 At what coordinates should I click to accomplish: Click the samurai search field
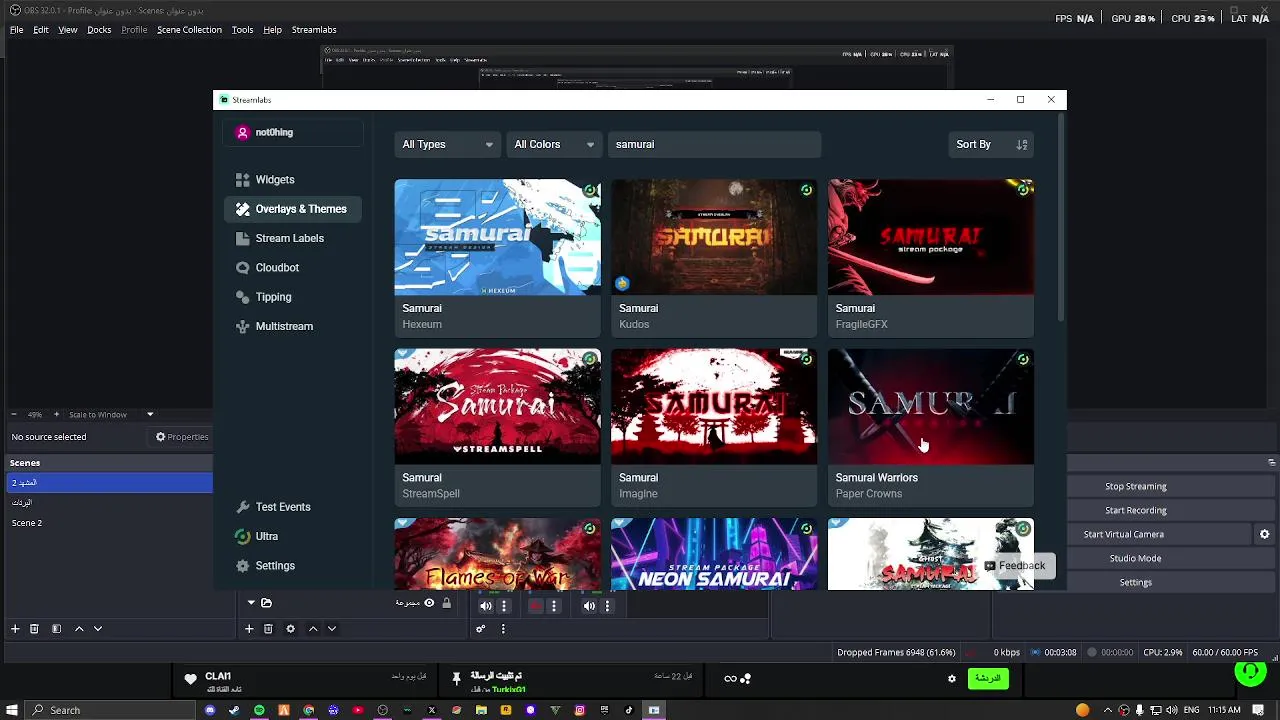click(714, 144)
